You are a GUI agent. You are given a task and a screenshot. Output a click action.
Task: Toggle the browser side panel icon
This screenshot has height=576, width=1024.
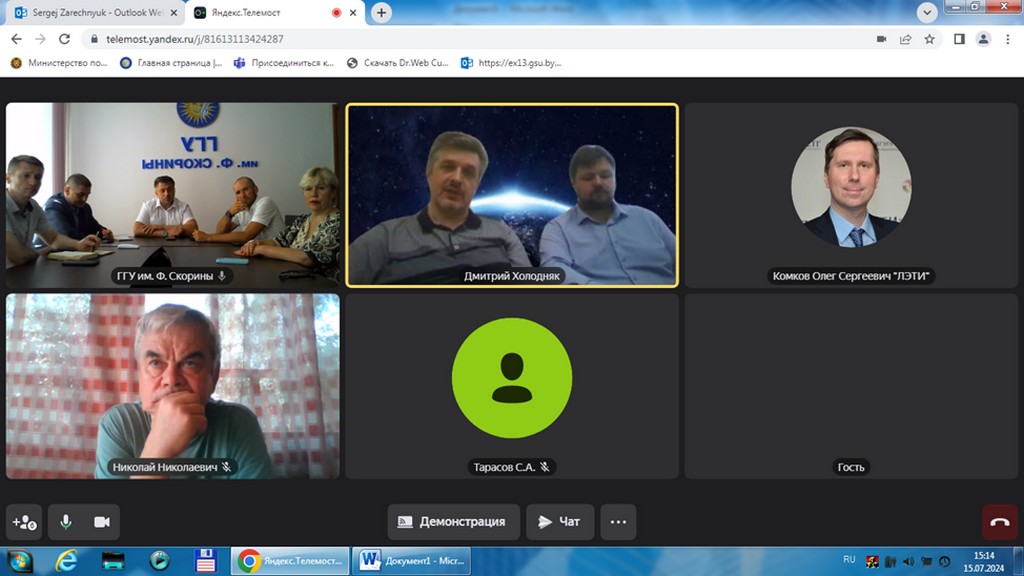pos(959,39)
